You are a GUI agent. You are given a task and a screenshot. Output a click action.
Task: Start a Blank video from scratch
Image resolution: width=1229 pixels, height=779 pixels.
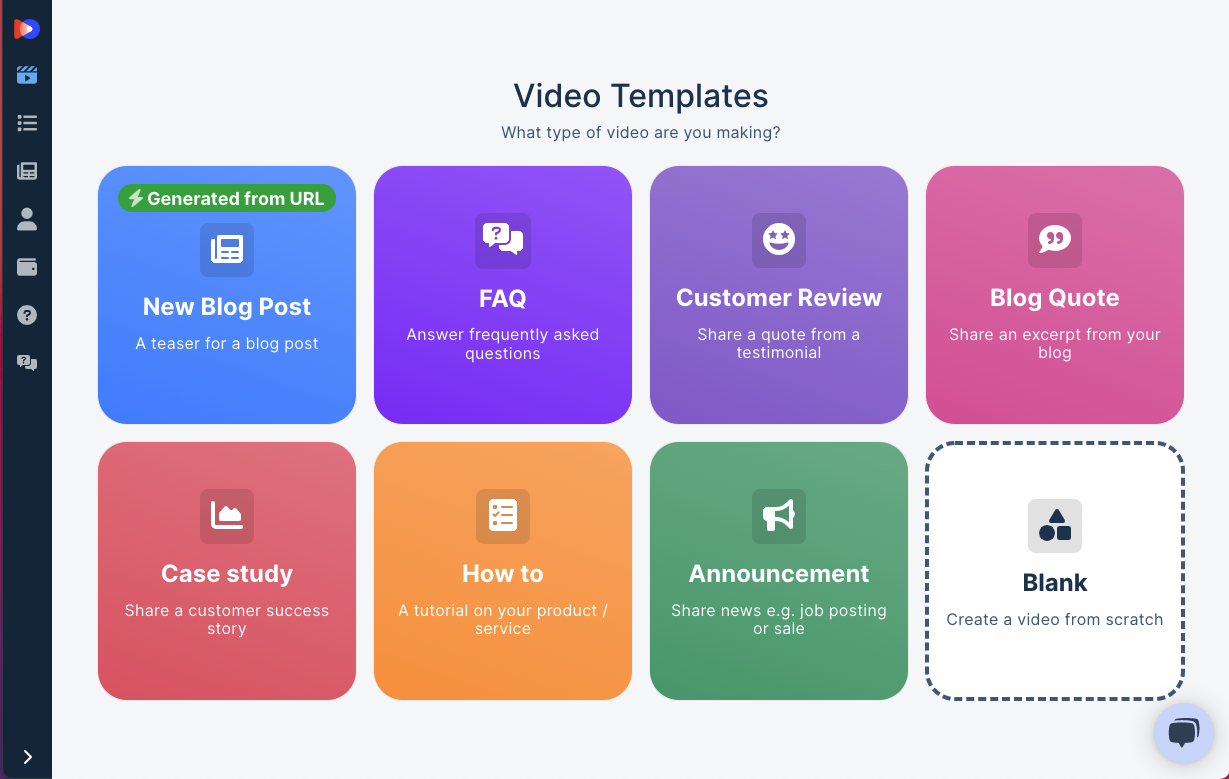click(x=1054, y=571)
